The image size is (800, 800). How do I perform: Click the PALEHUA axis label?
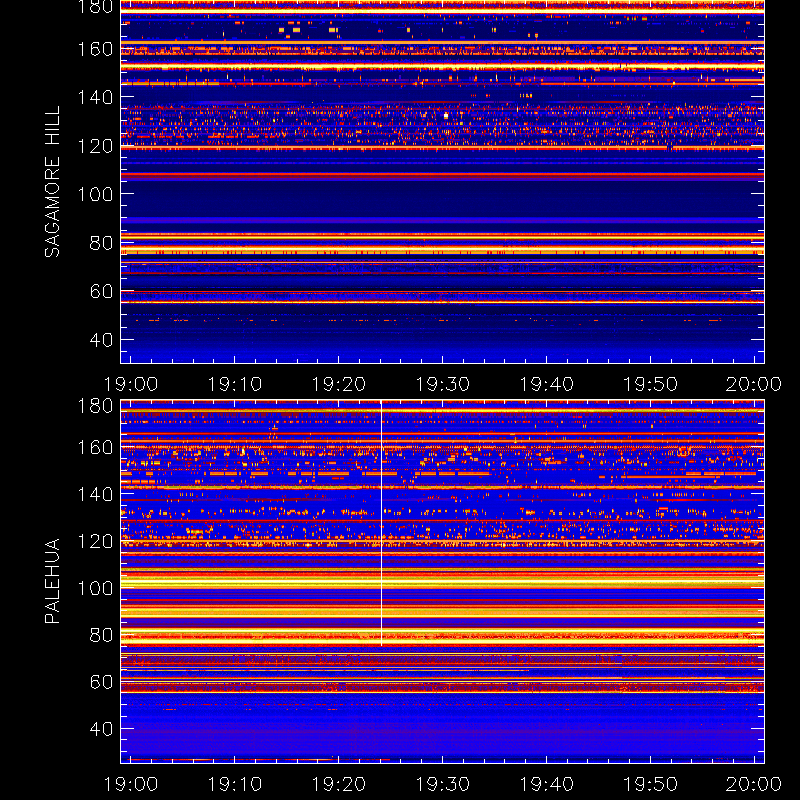point(52,581)
